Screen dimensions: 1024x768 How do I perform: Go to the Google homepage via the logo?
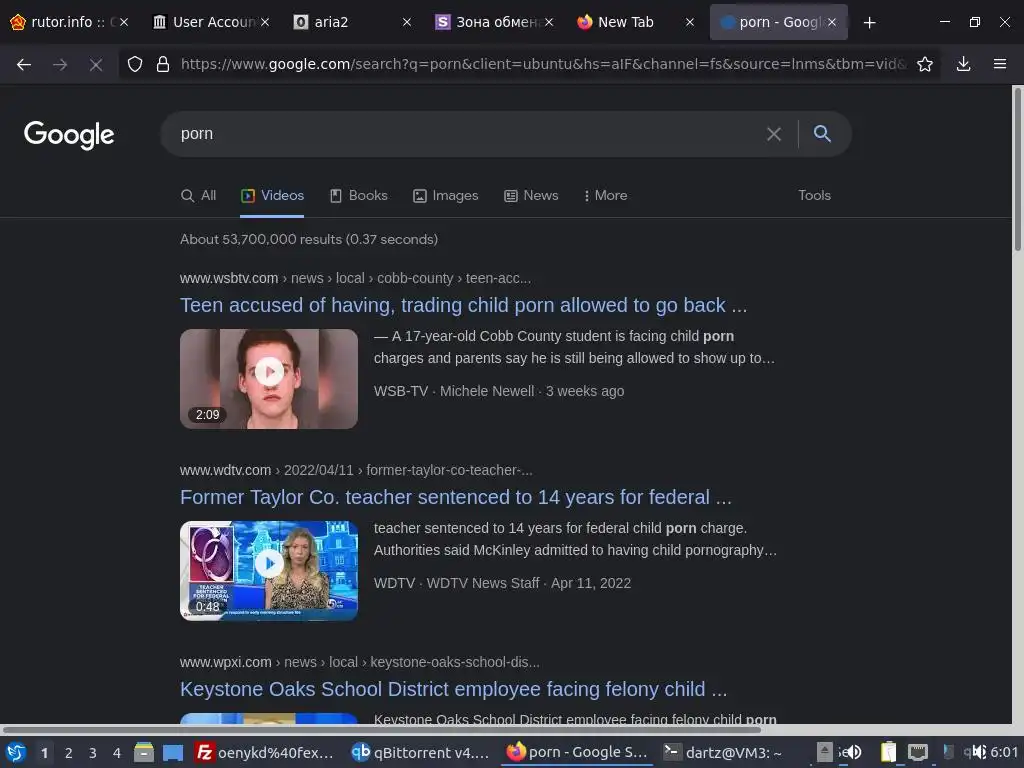[69, 135]
